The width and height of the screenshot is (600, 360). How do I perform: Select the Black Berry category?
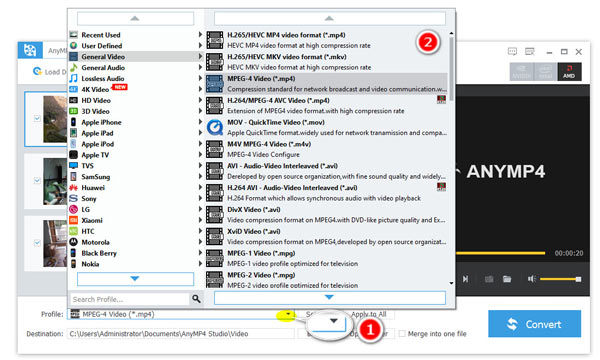click(136, 253)
